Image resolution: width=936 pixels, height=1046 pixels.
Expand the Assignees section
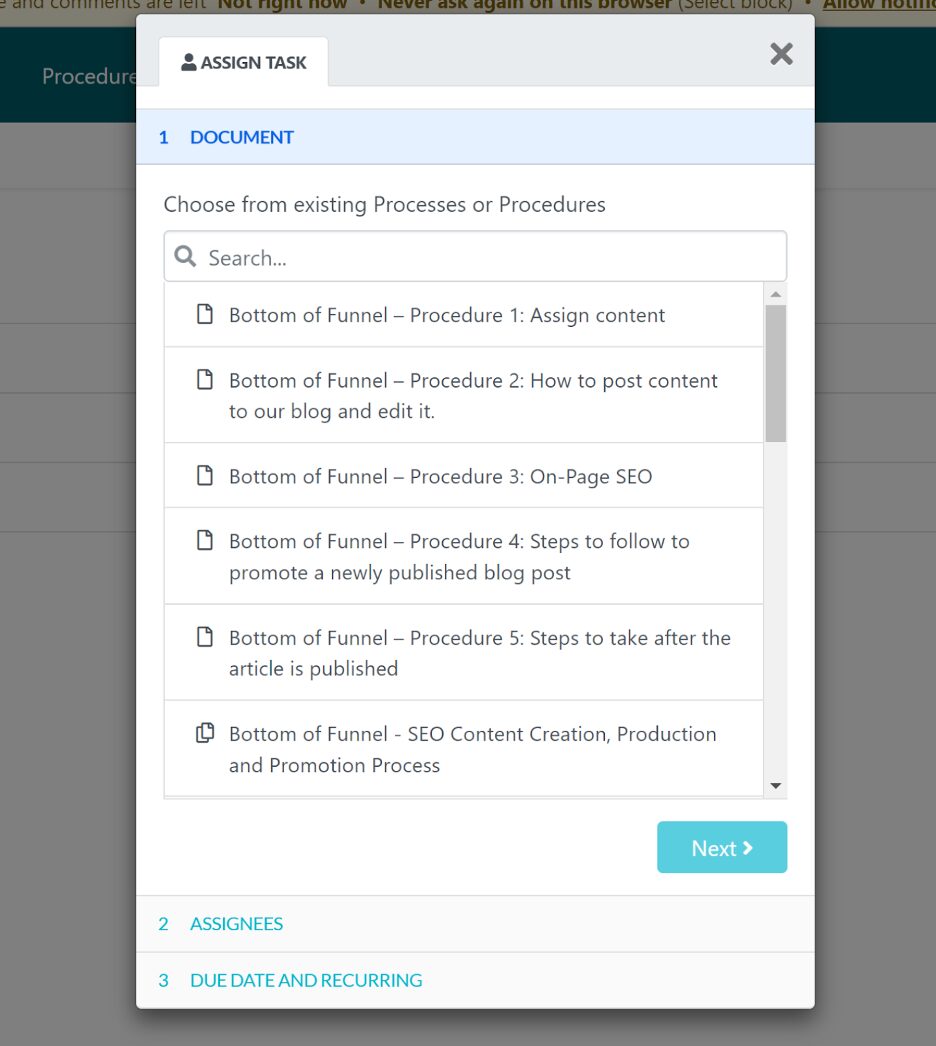(x=236, y=924)
